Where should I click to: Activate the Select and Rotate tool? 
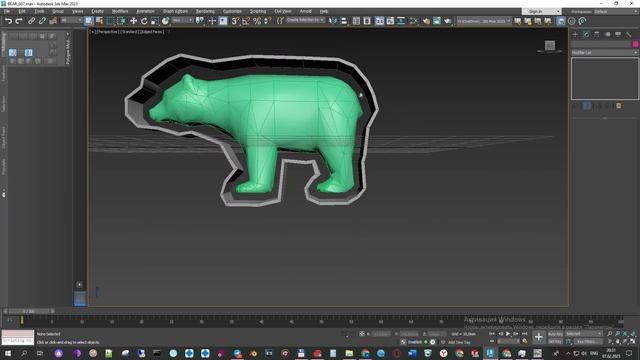pyautogui.click(x=144, y=21)
